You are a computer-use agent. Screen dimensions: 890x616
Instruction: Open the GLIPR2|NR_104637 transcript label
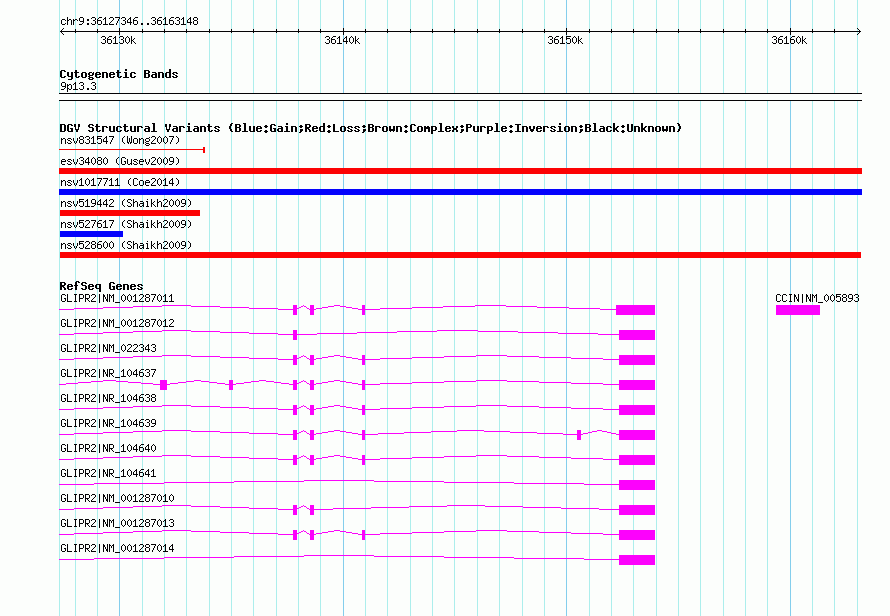tap(108, 374)
